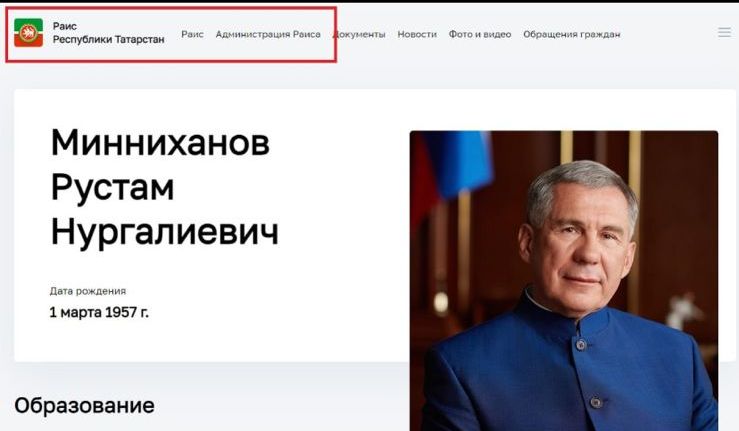Click the Минниханов surname heading
The width and height of the screenshot is (739, 431).
[x=160, y=142]
